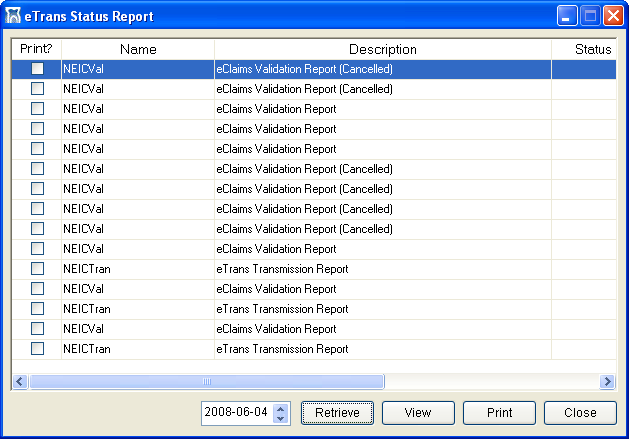
Task: Click the horizontal scrollbar thumb
Action: tap(206, 381)
